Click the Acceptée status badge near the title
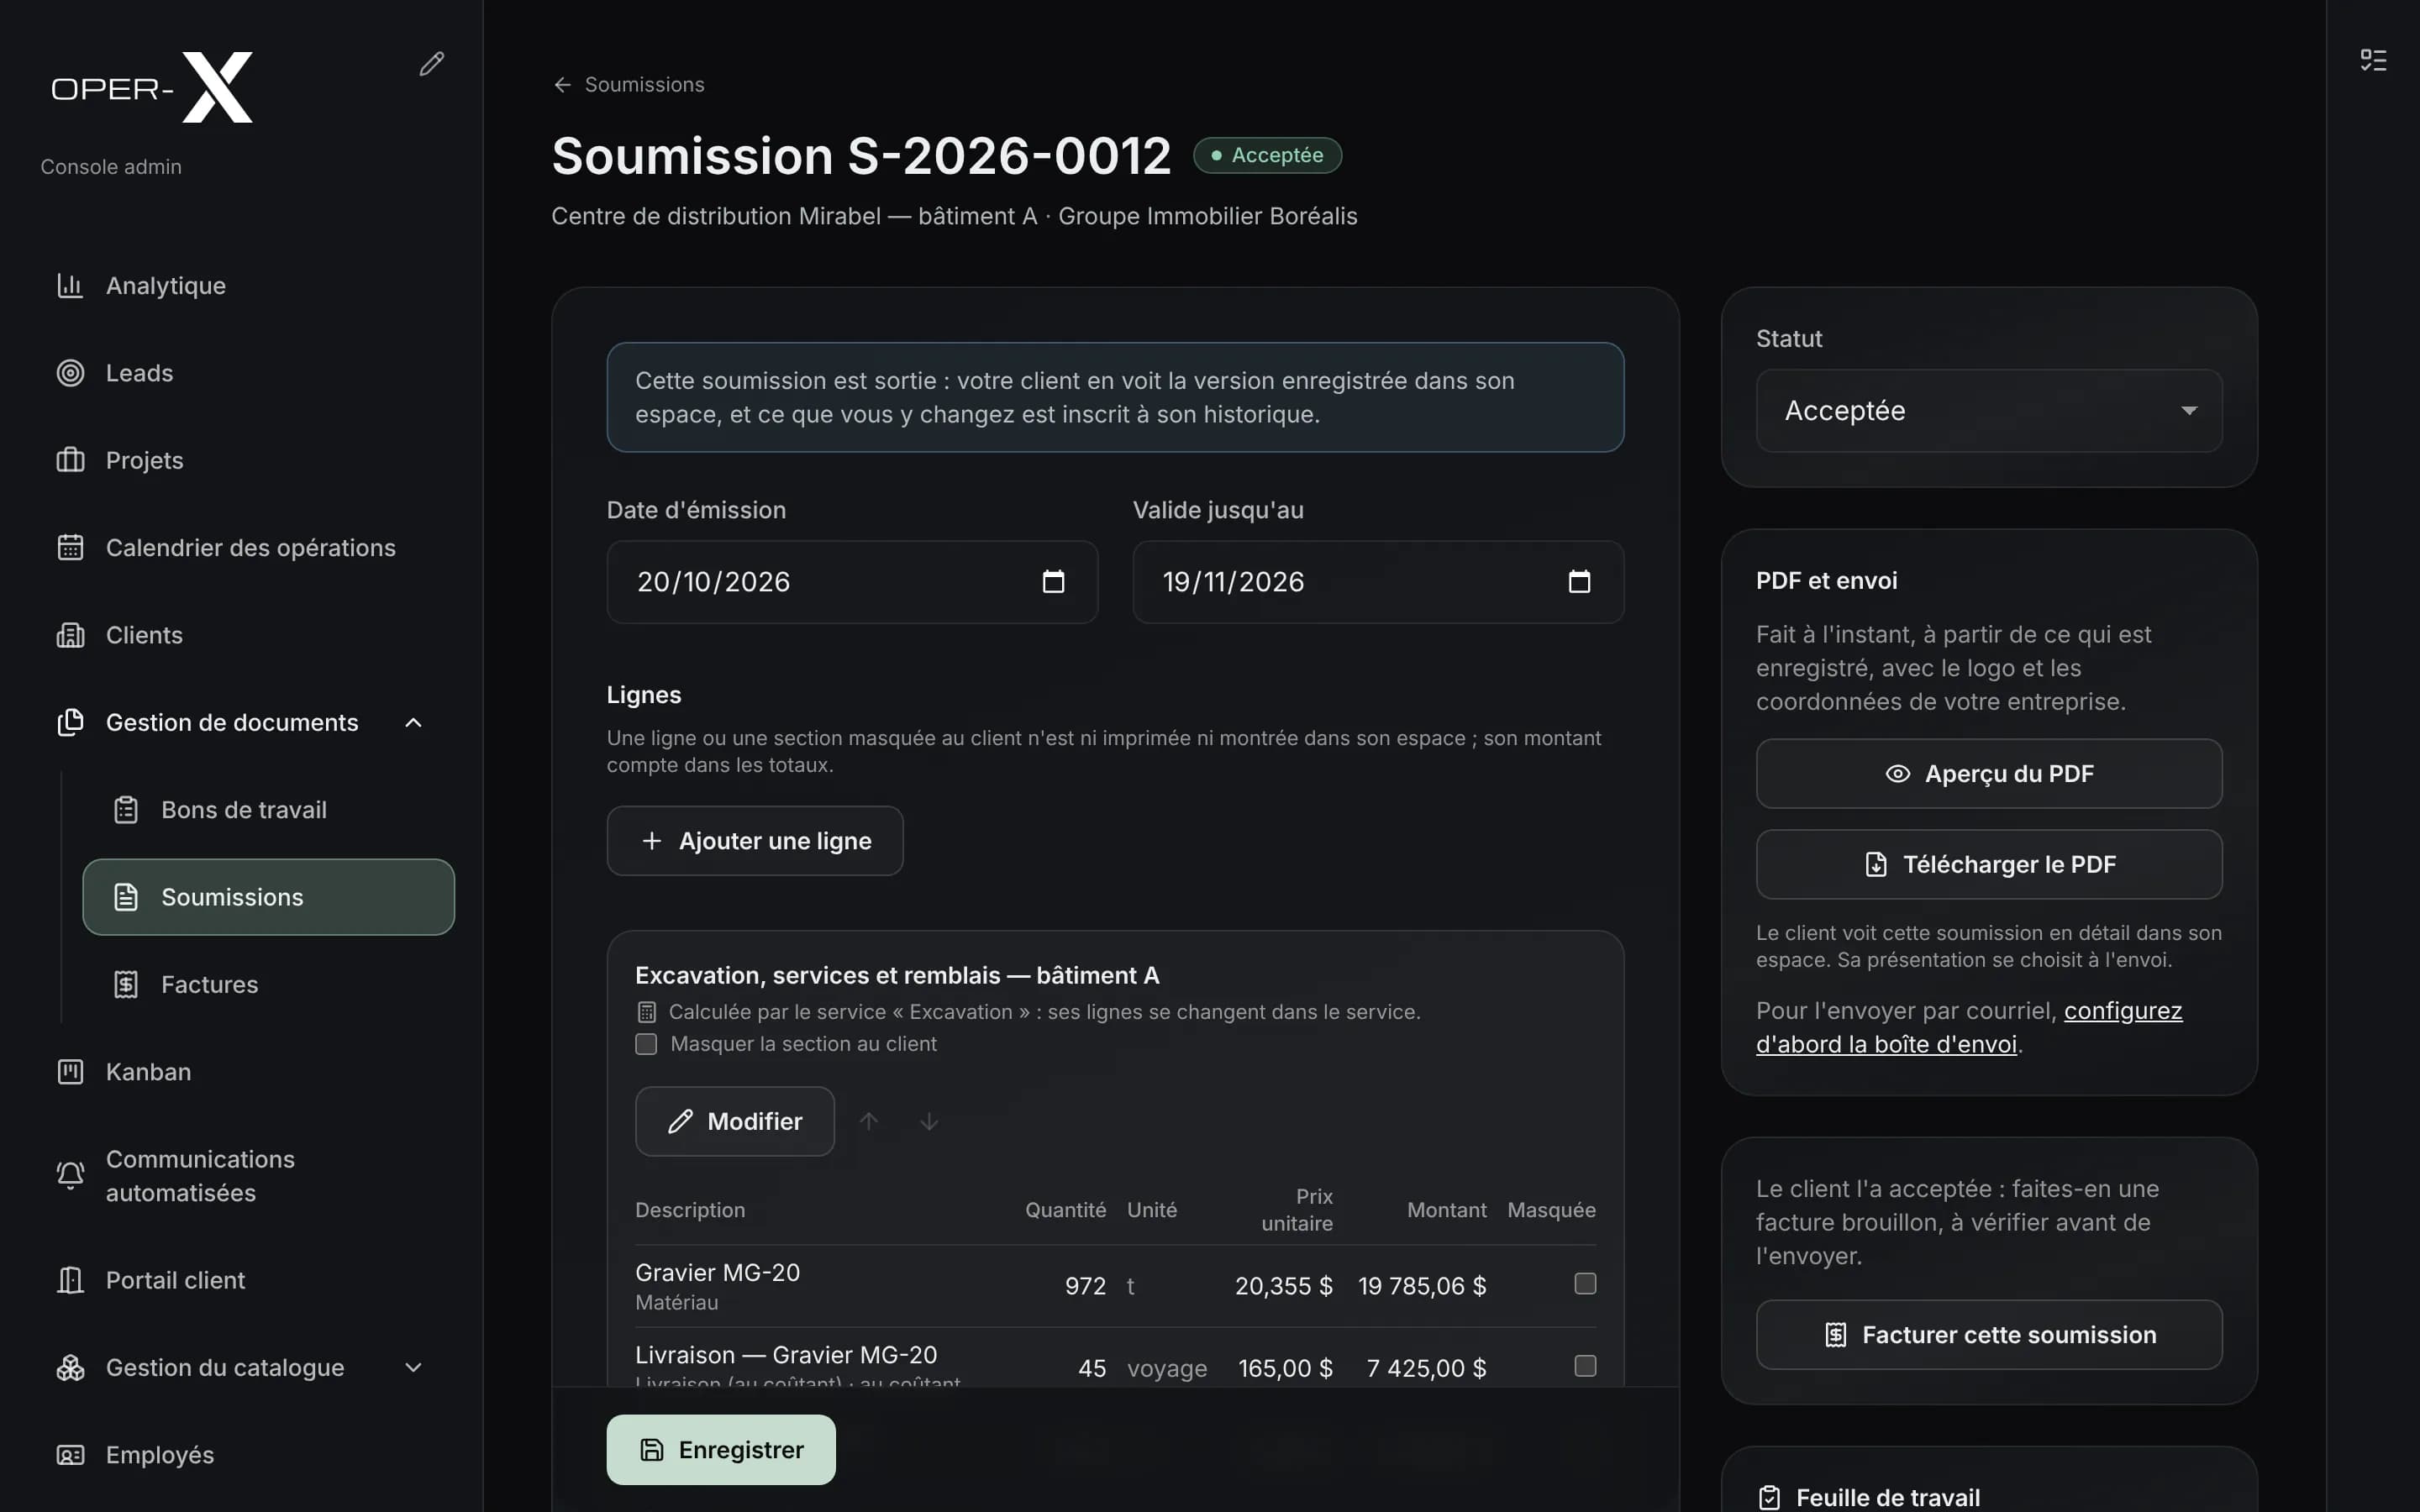 click(x=1267, y=155)
